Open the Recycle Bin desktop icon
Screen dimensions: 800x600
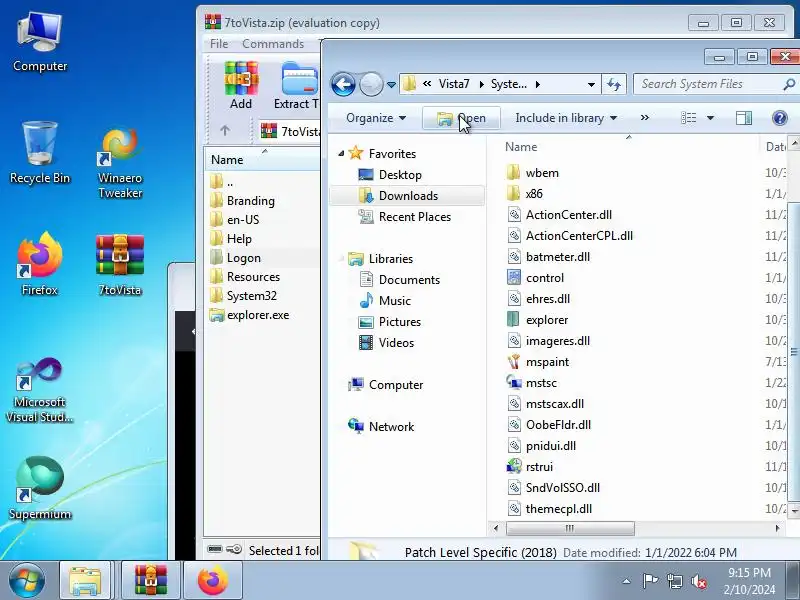click(x=40, y=152)
